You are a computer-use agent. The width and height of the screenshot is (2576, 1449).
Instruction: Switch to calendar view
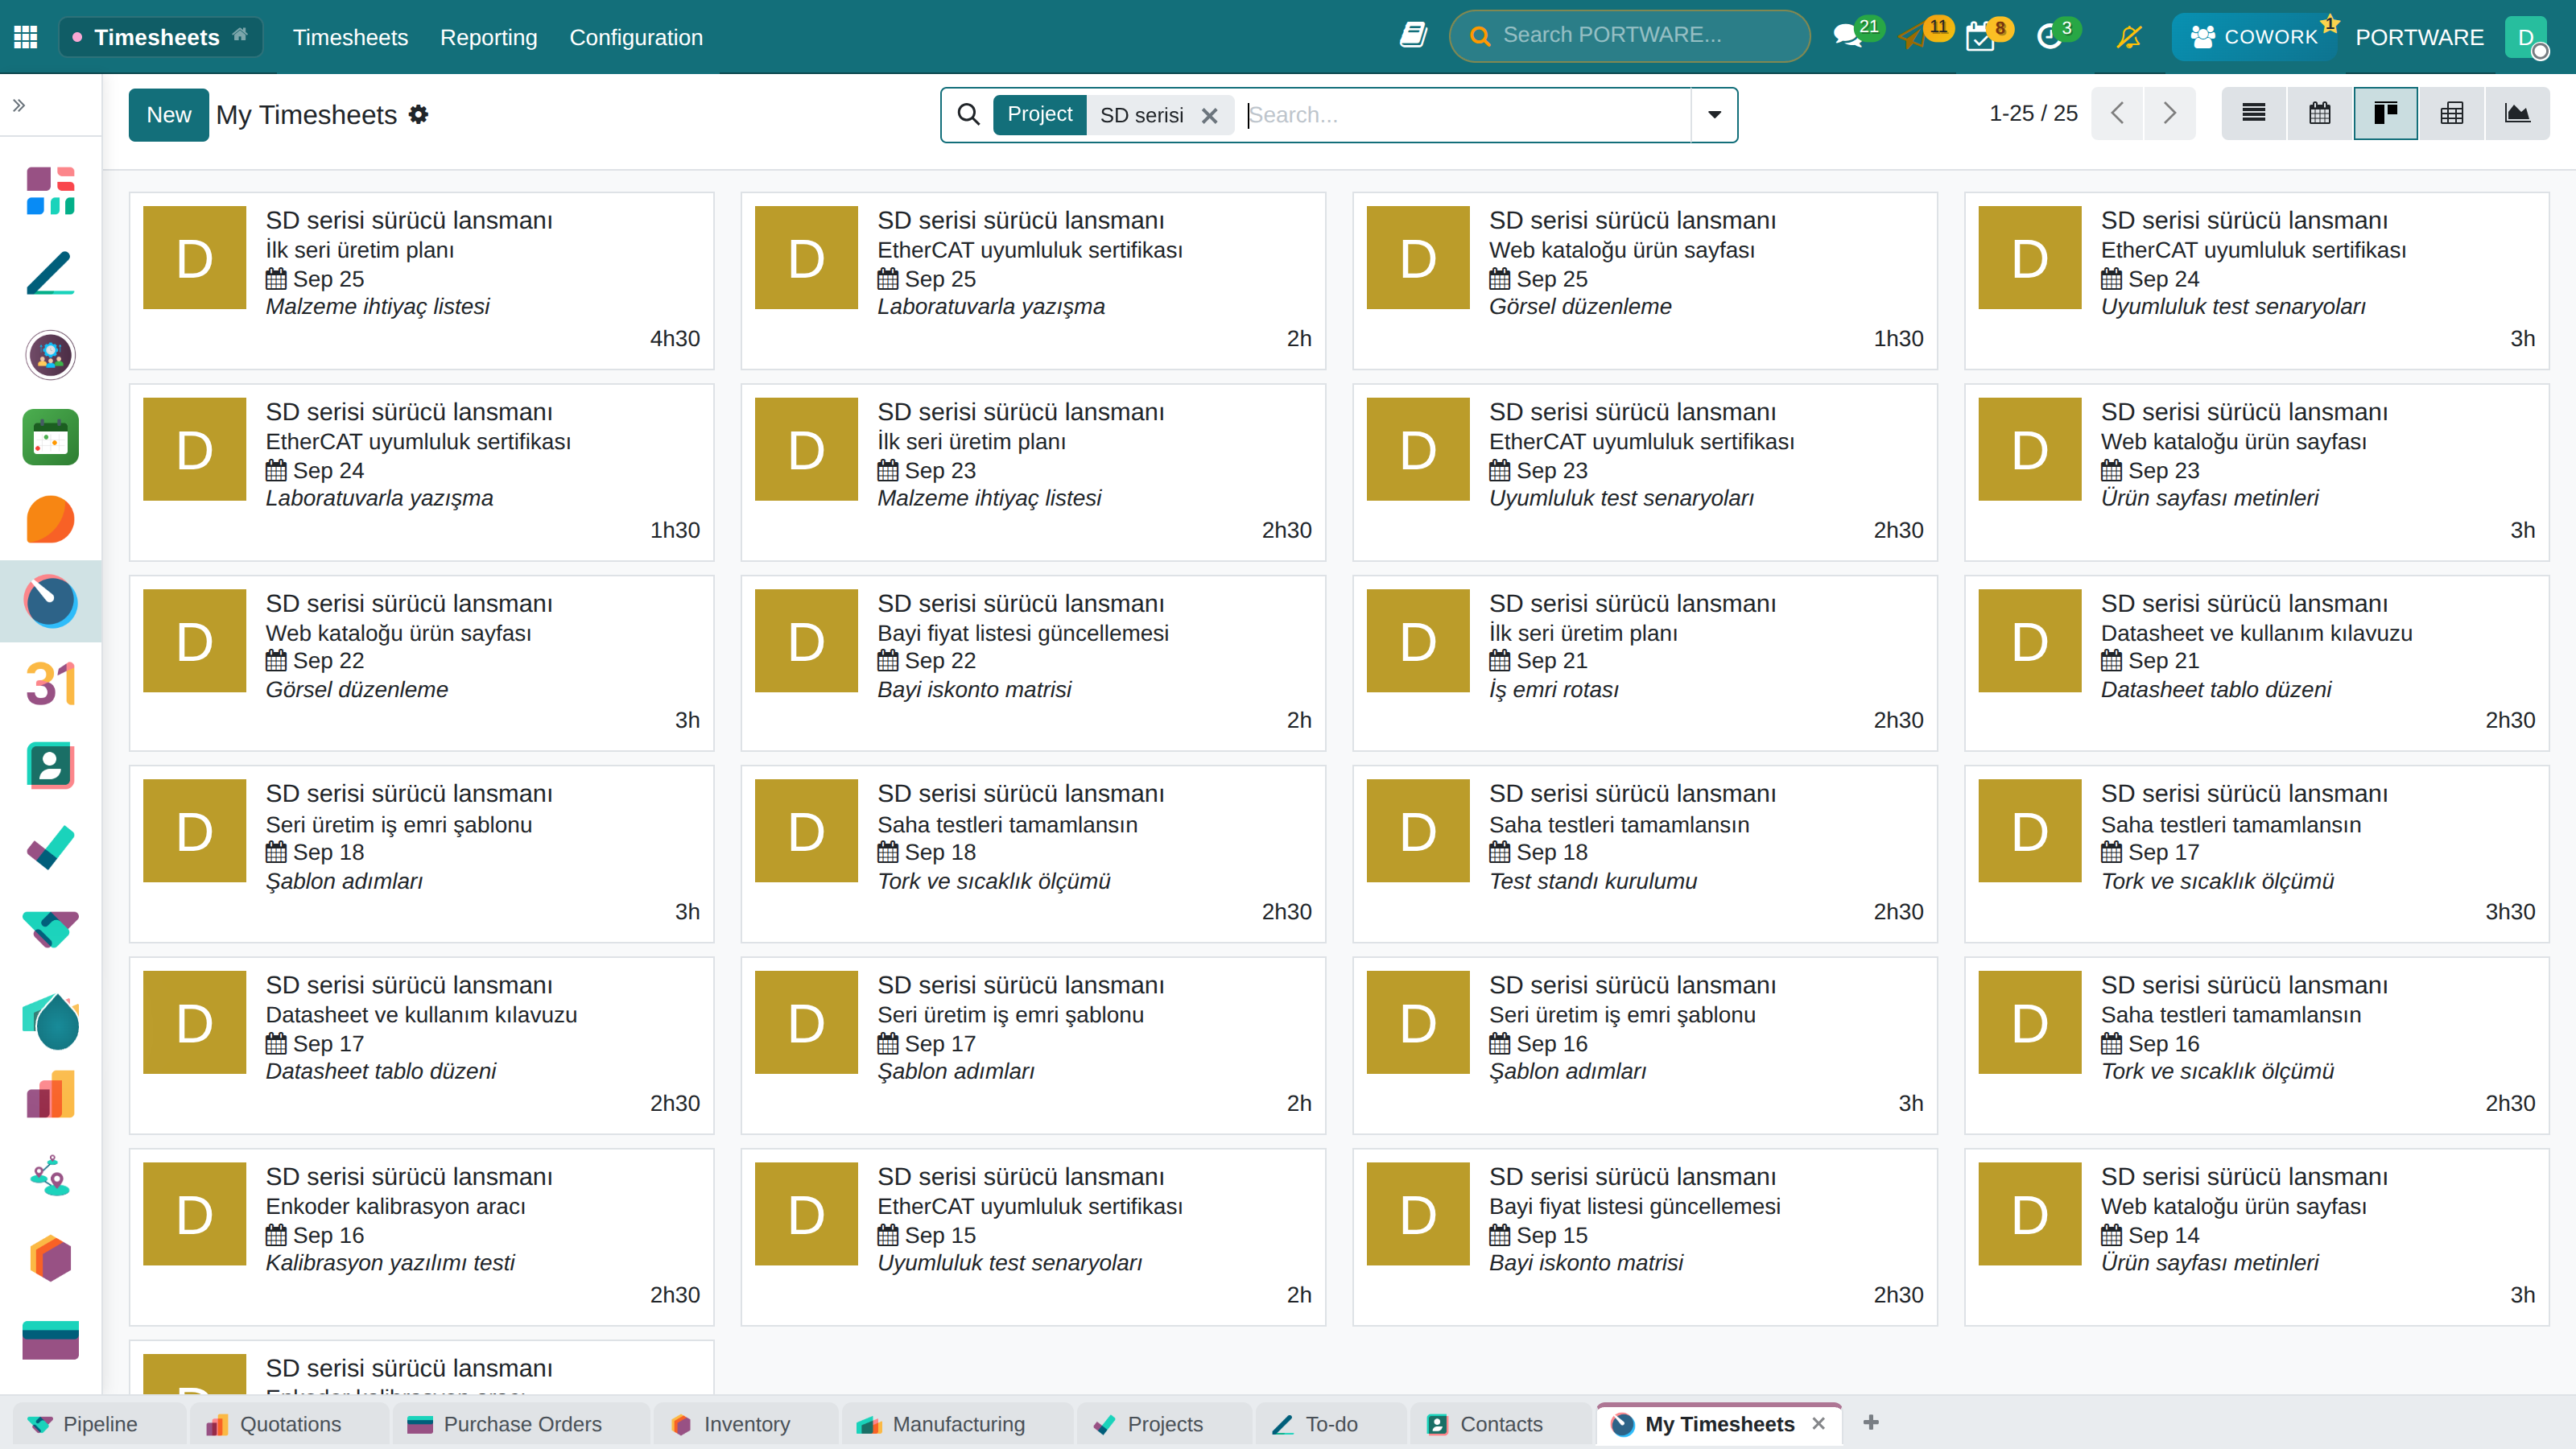[2320, 113]
